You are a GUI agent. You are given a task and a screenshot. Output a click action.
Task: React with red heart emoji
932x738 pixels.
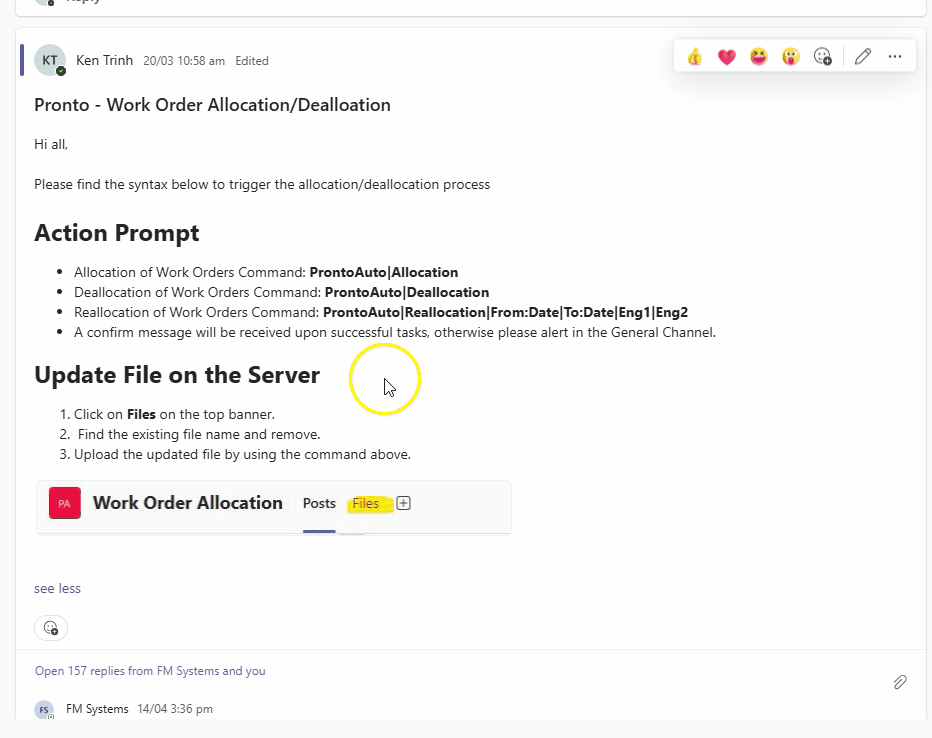(x=726, y=57)
